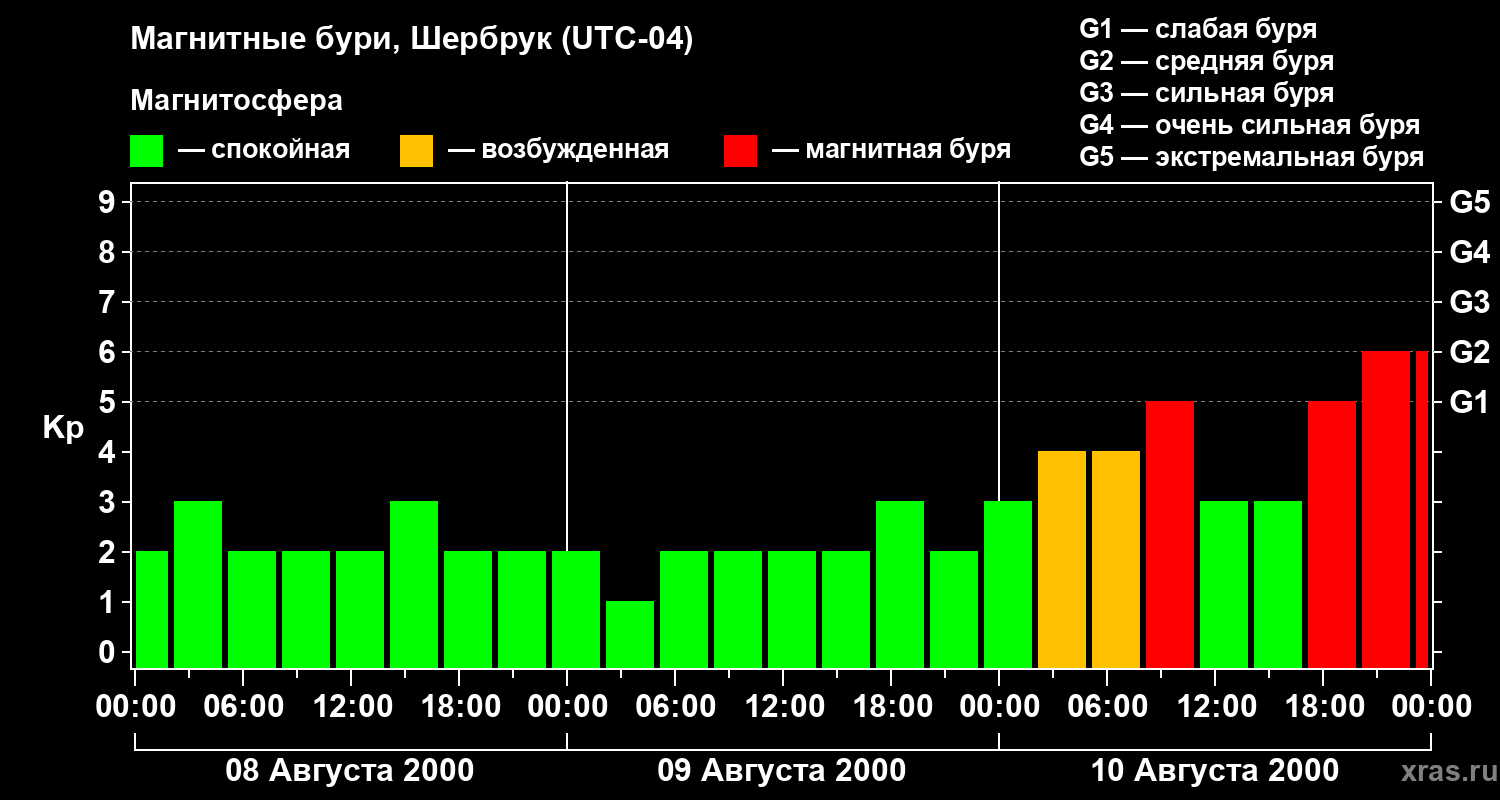1500x800 pixels.
Task: Click the first 12:00 time label
Action: (352, 706)
